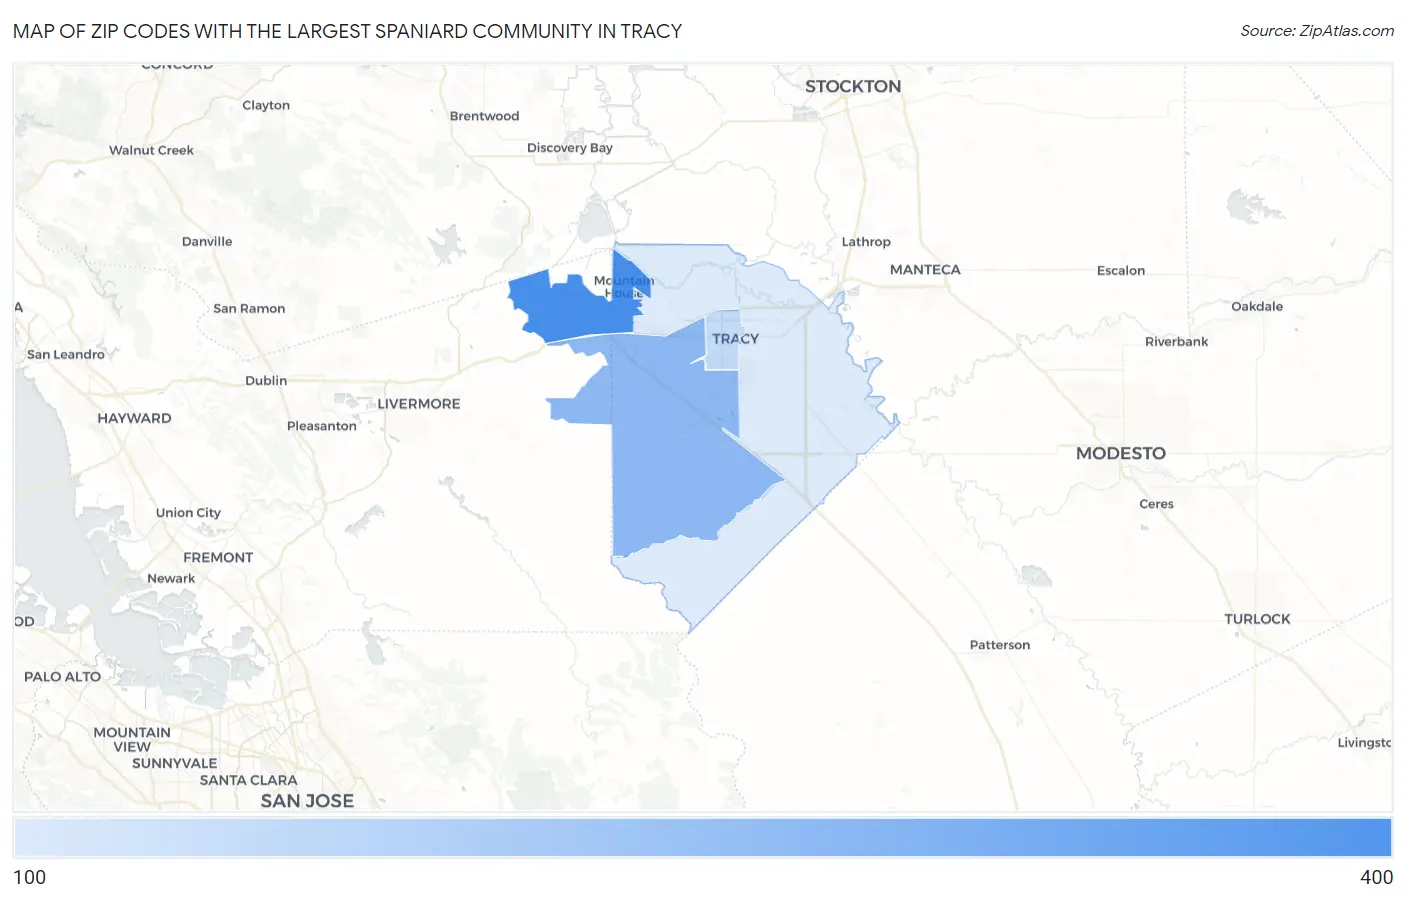Viewport: 1406px width, 899px height.
Task: Click the map title heading
Action: click(x=347, y=31)
